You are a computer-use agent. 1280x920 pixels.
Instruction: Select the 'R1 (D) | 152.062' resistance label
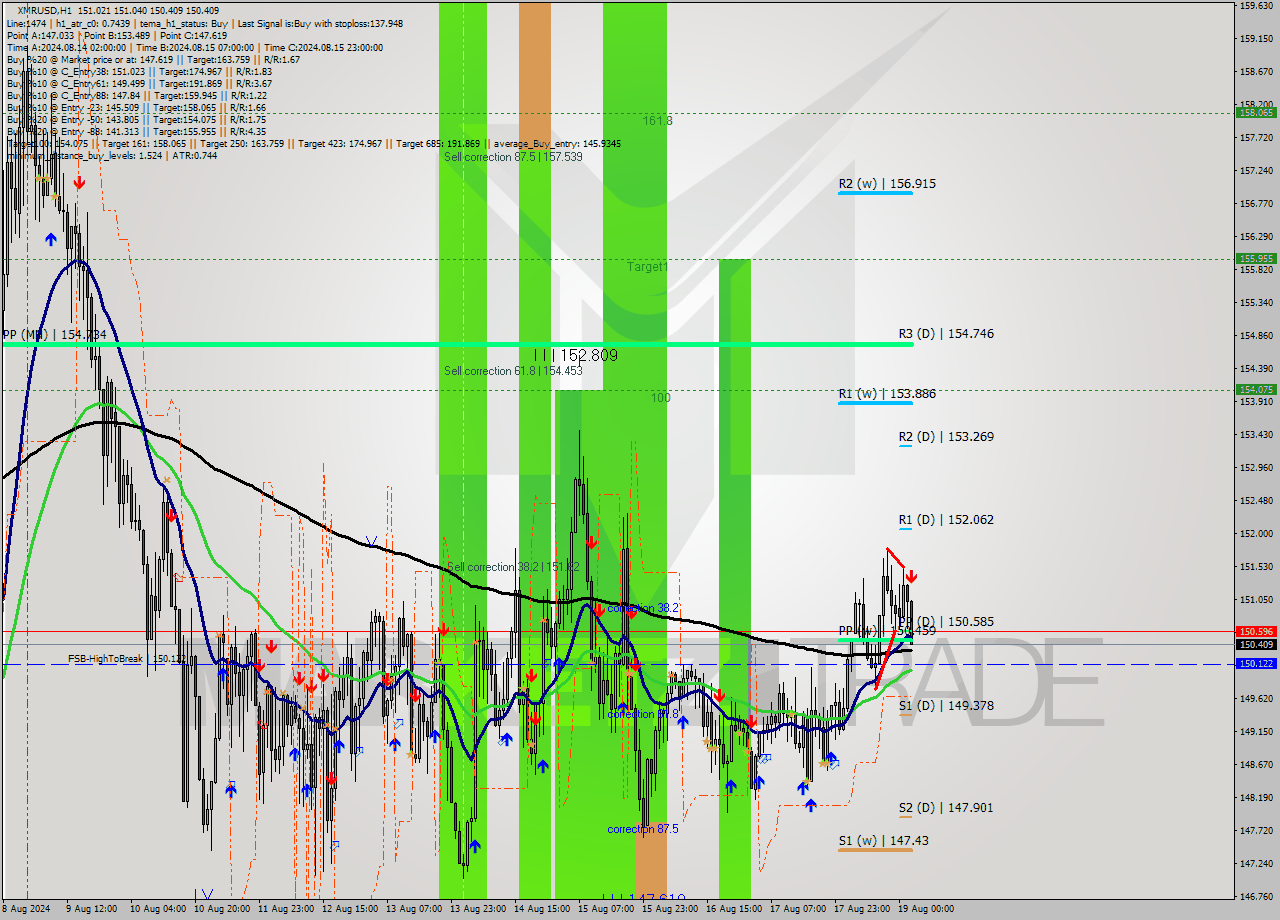tap(946, 520)
